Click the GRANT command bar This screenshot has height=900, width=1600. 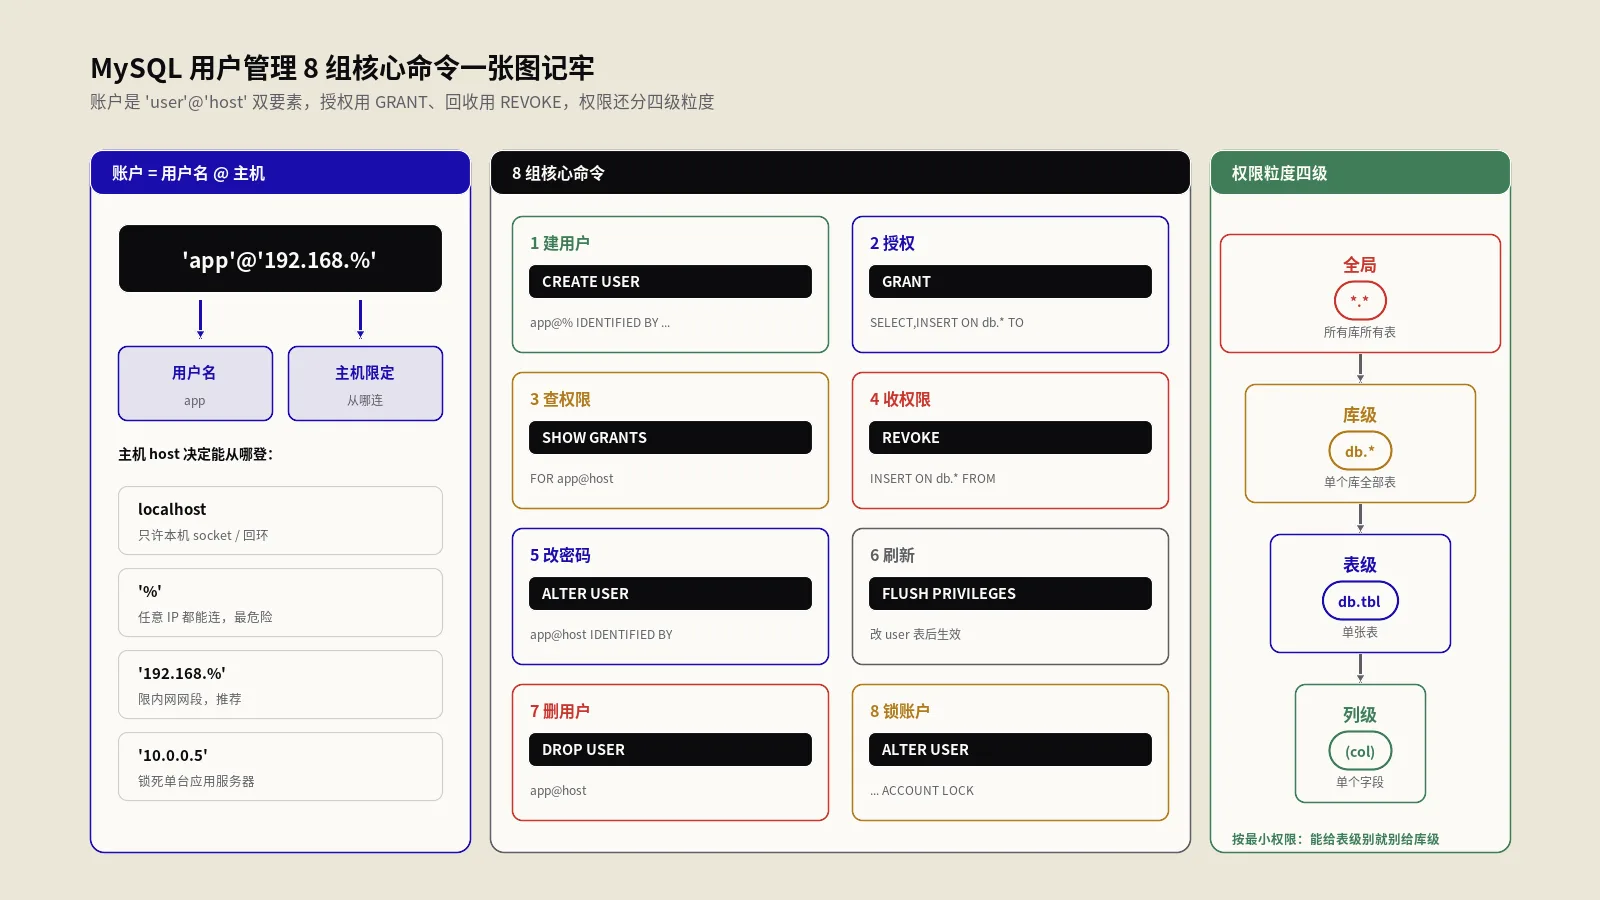tap(1010, 282)
